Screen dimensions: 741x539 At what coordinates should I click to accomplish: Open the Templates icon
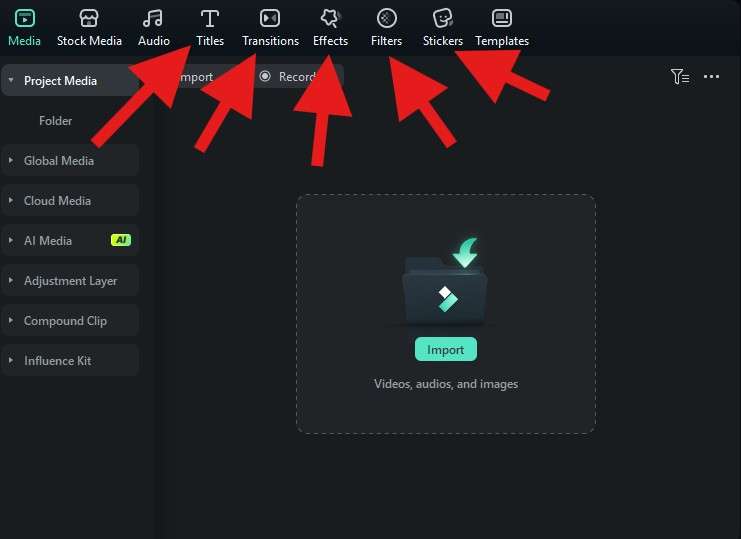pos(502,18)
